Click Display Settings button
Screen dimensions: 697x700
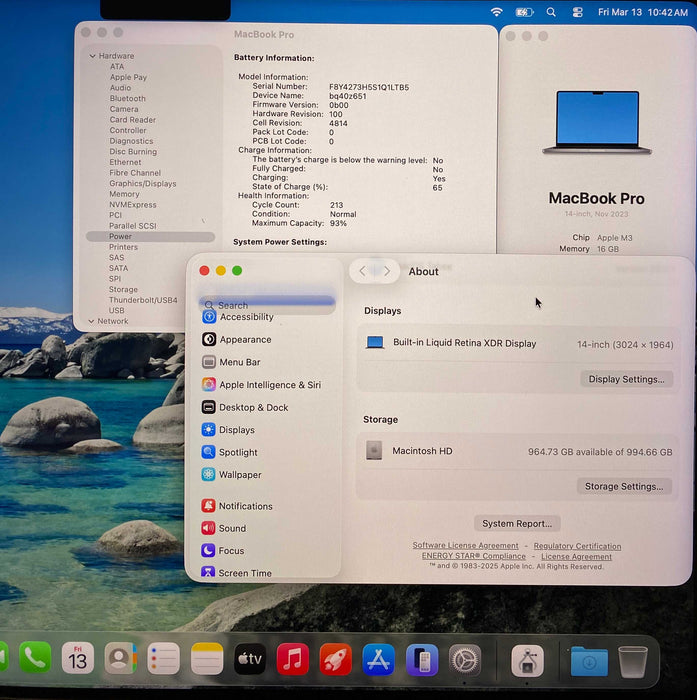coord(626,379)
